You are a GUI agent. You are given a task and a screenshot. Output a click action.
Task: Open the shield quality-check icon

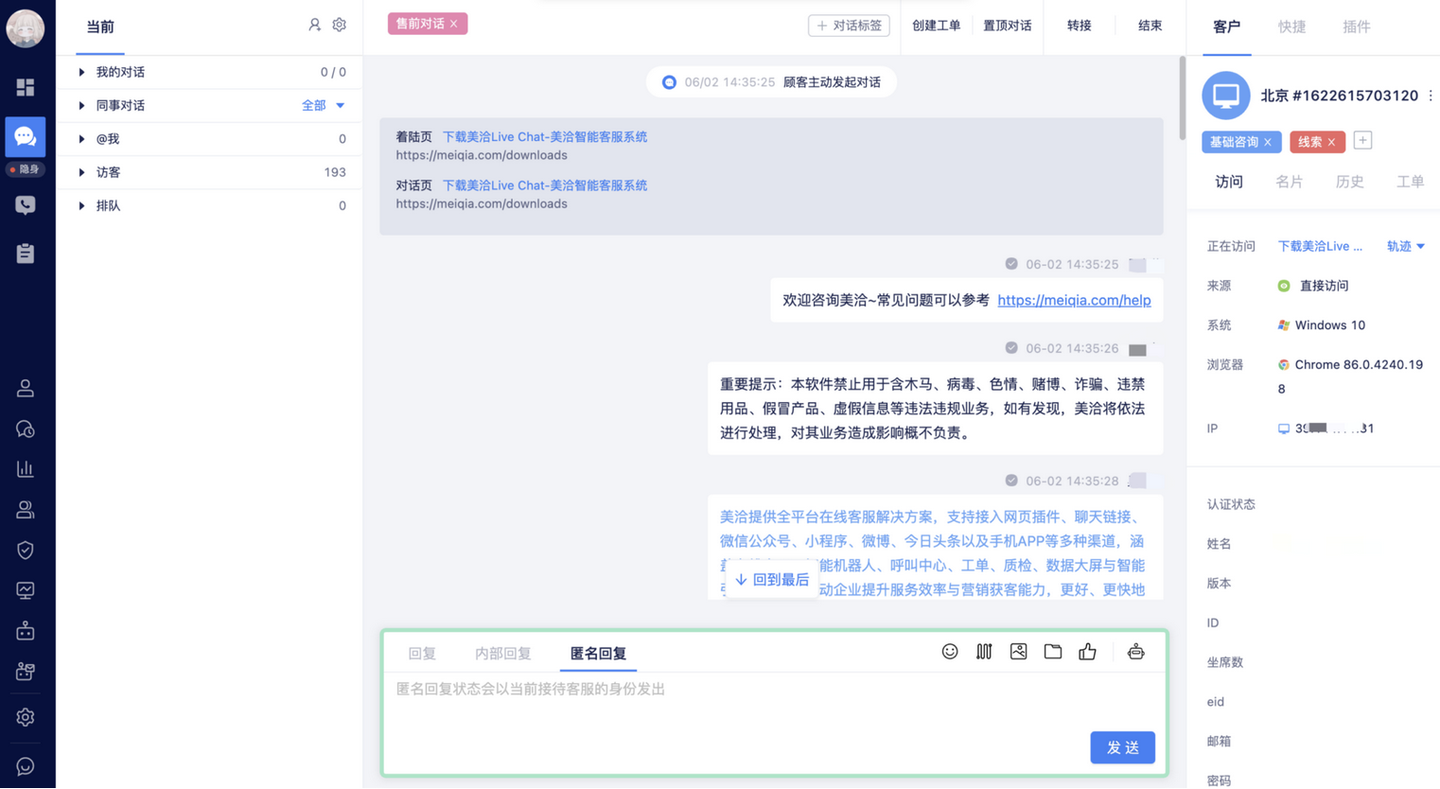tap(25, 550)
